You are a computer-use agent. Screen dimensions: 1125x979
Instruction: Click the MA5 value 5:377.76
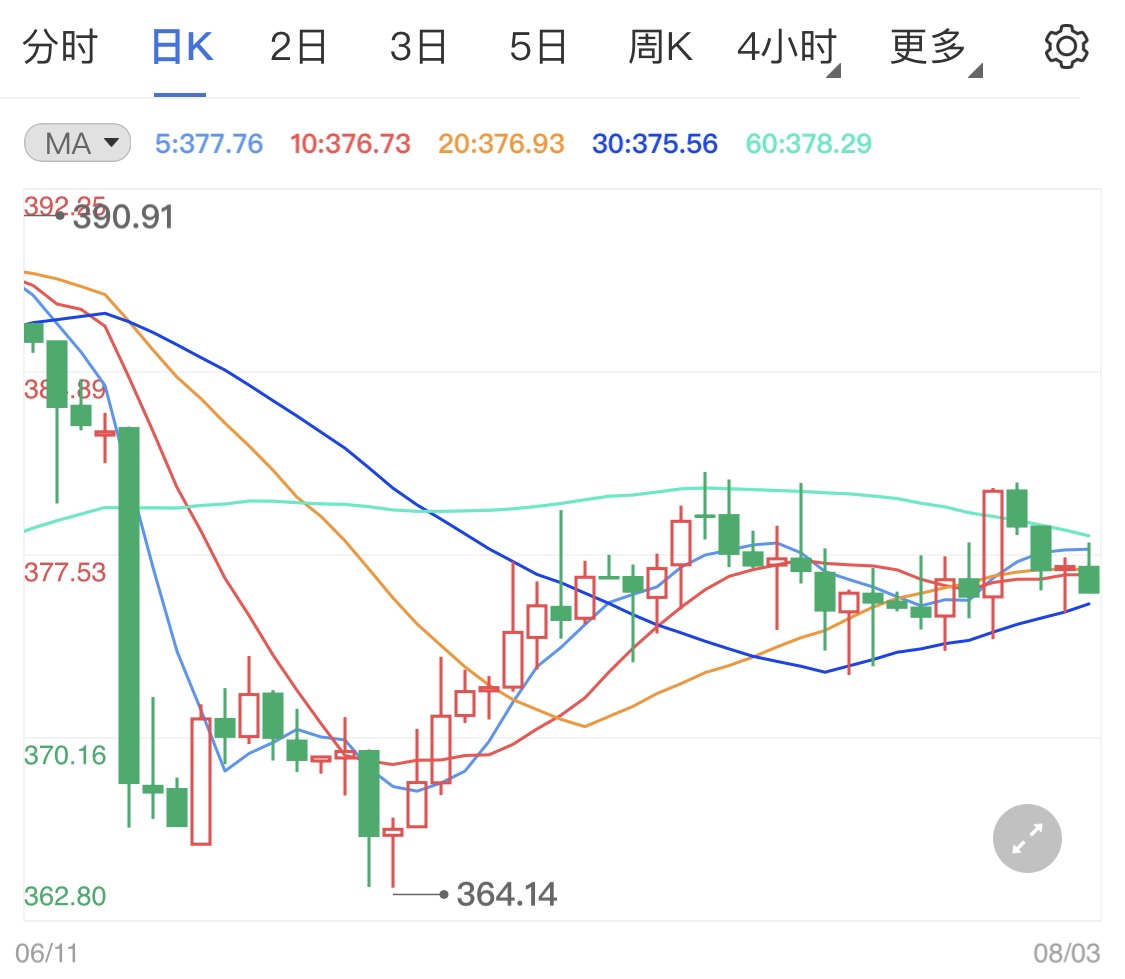click(209, 143)
